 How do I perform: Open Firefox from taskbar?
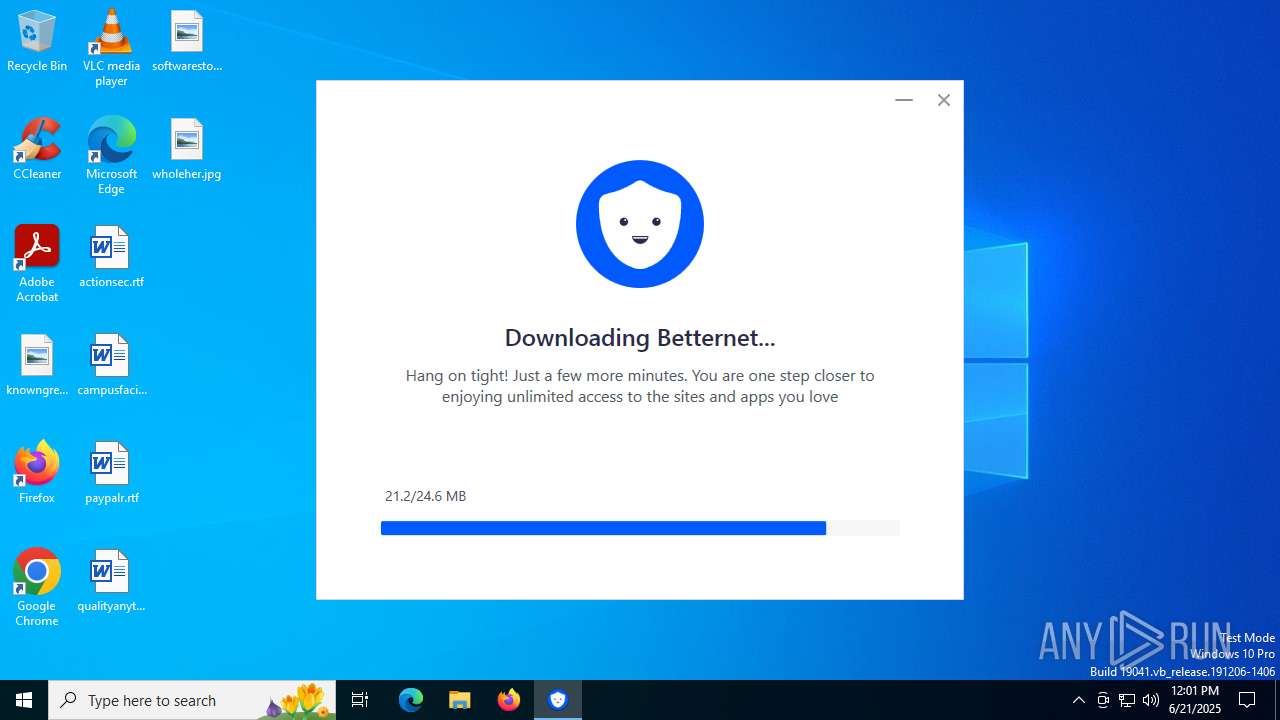point(509,700)
